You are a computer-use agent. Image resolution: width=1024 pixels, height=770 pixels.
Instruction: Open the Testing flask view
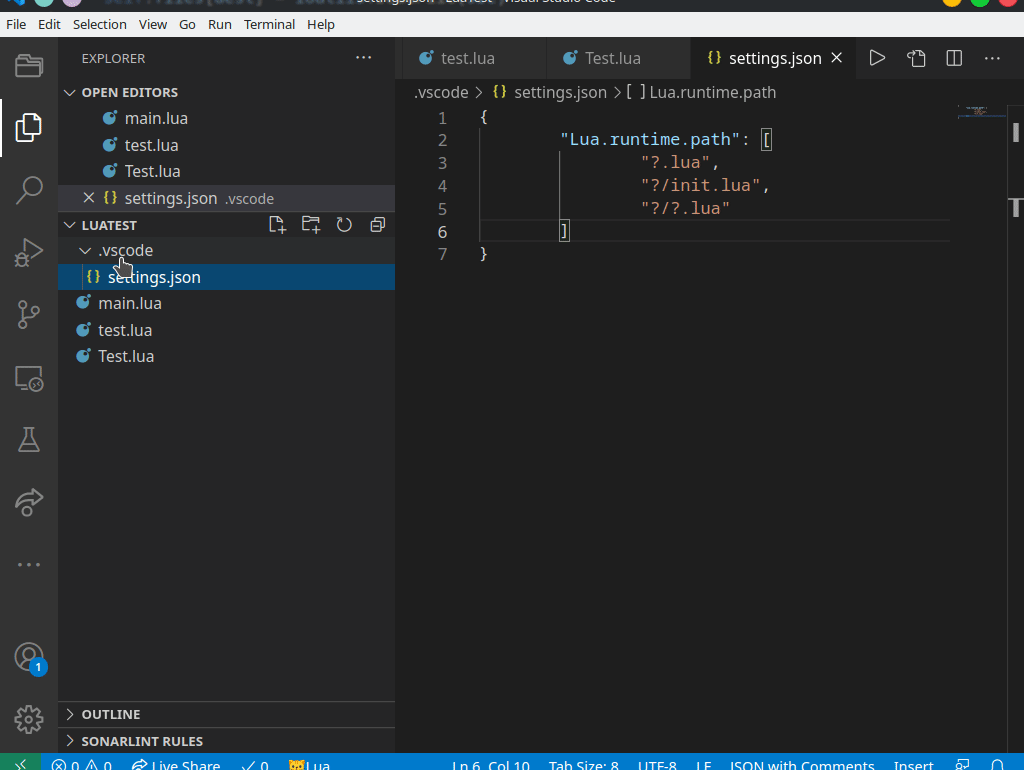pos(29,440)
